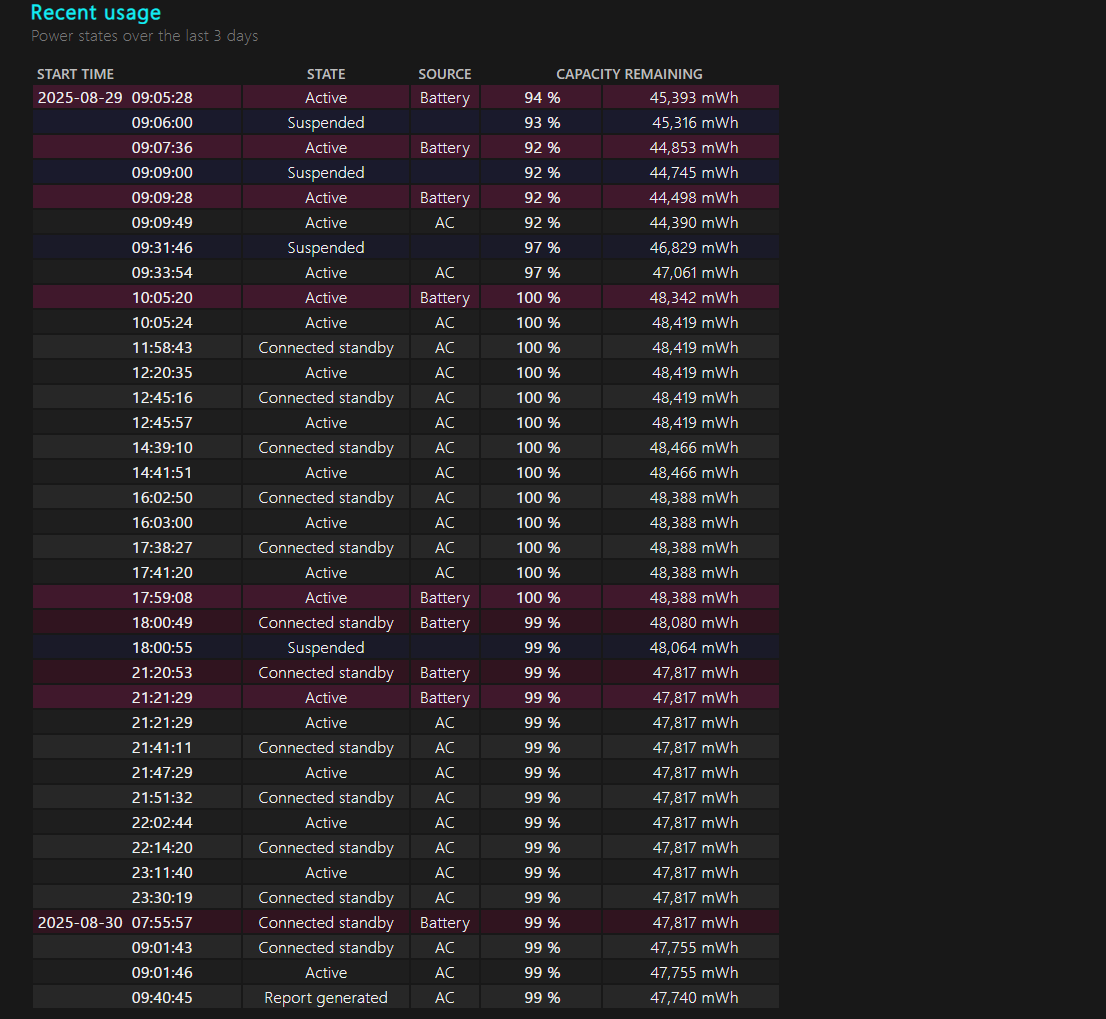Click the 09:01:46 start time
Viewport: 1106px width, 1019px height.
[x=162, y=973]
